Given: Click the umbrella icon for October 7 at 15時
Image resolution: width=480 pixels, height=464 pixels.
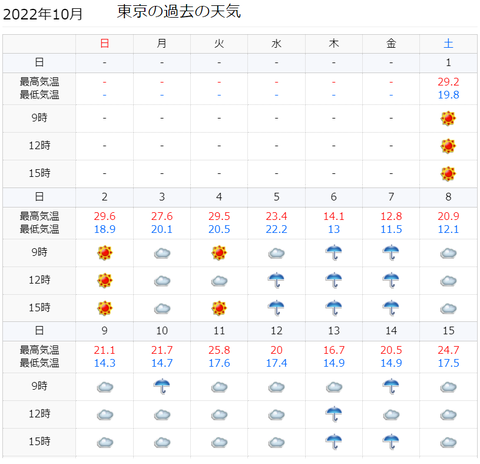Looking at the screenshot, I should click(x=391, y=308).
